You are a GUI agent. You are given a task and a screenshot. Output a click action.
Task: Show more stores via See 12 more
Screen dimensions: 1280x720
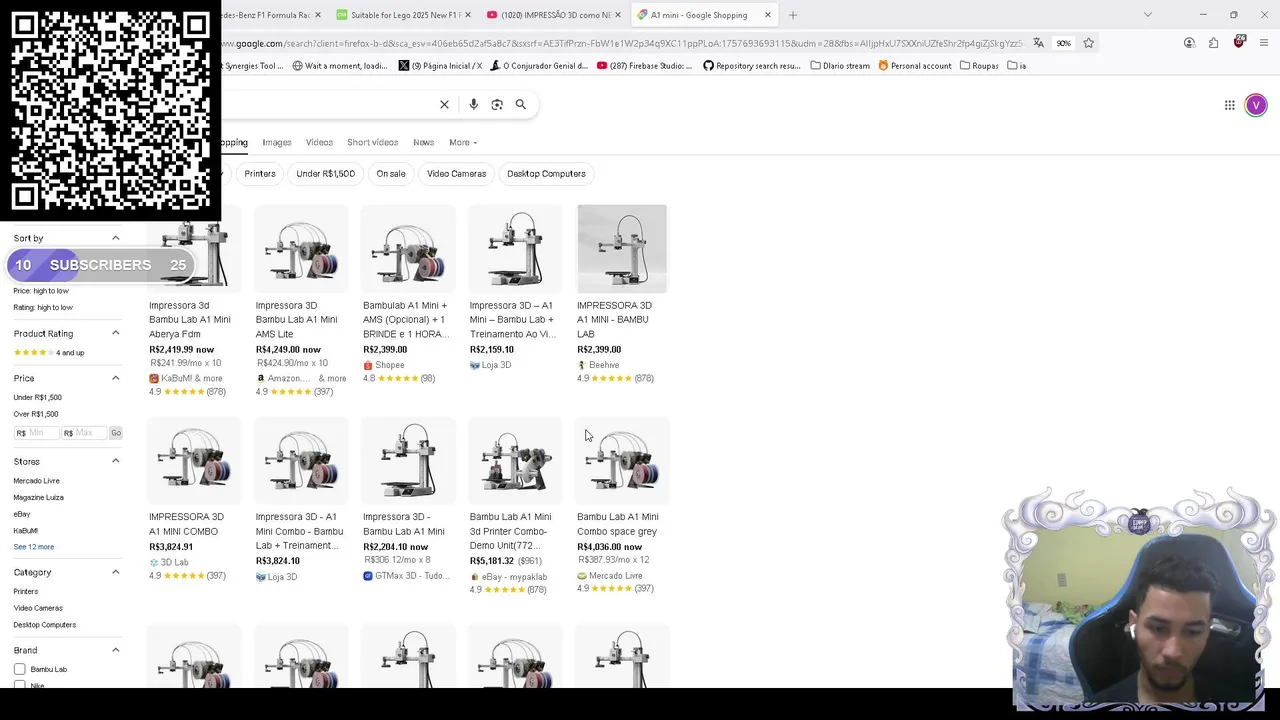pyautogui.click(x=34, y=547)
